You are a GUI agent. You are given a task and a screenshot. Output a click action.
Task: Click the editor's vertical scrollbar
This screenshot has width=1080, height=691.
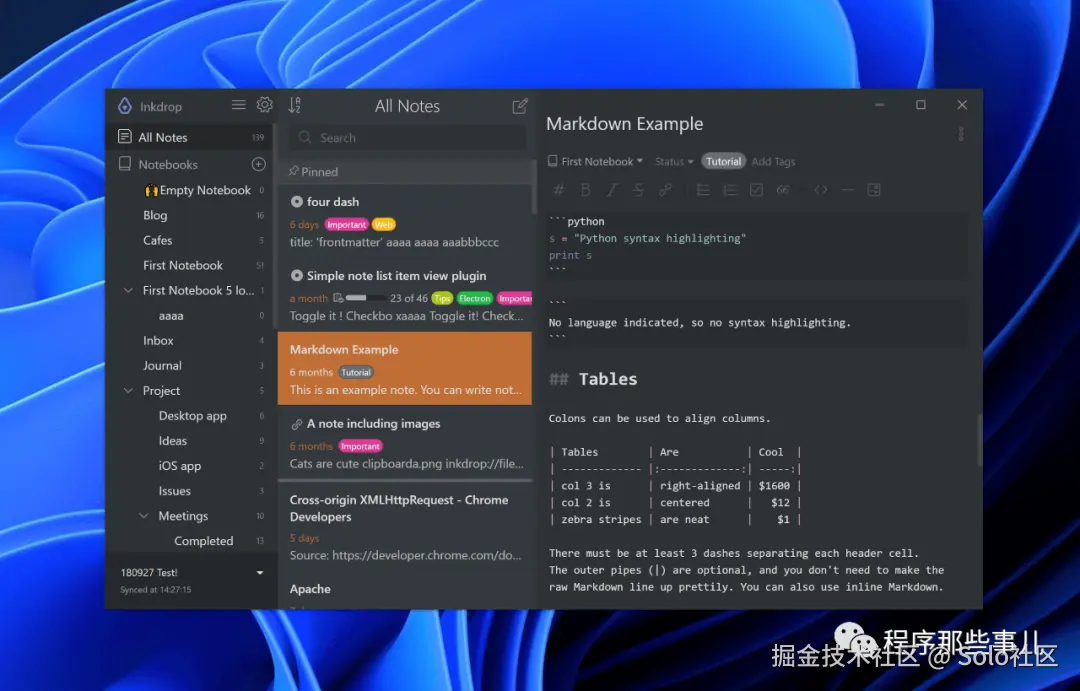(x=979, y=441)
